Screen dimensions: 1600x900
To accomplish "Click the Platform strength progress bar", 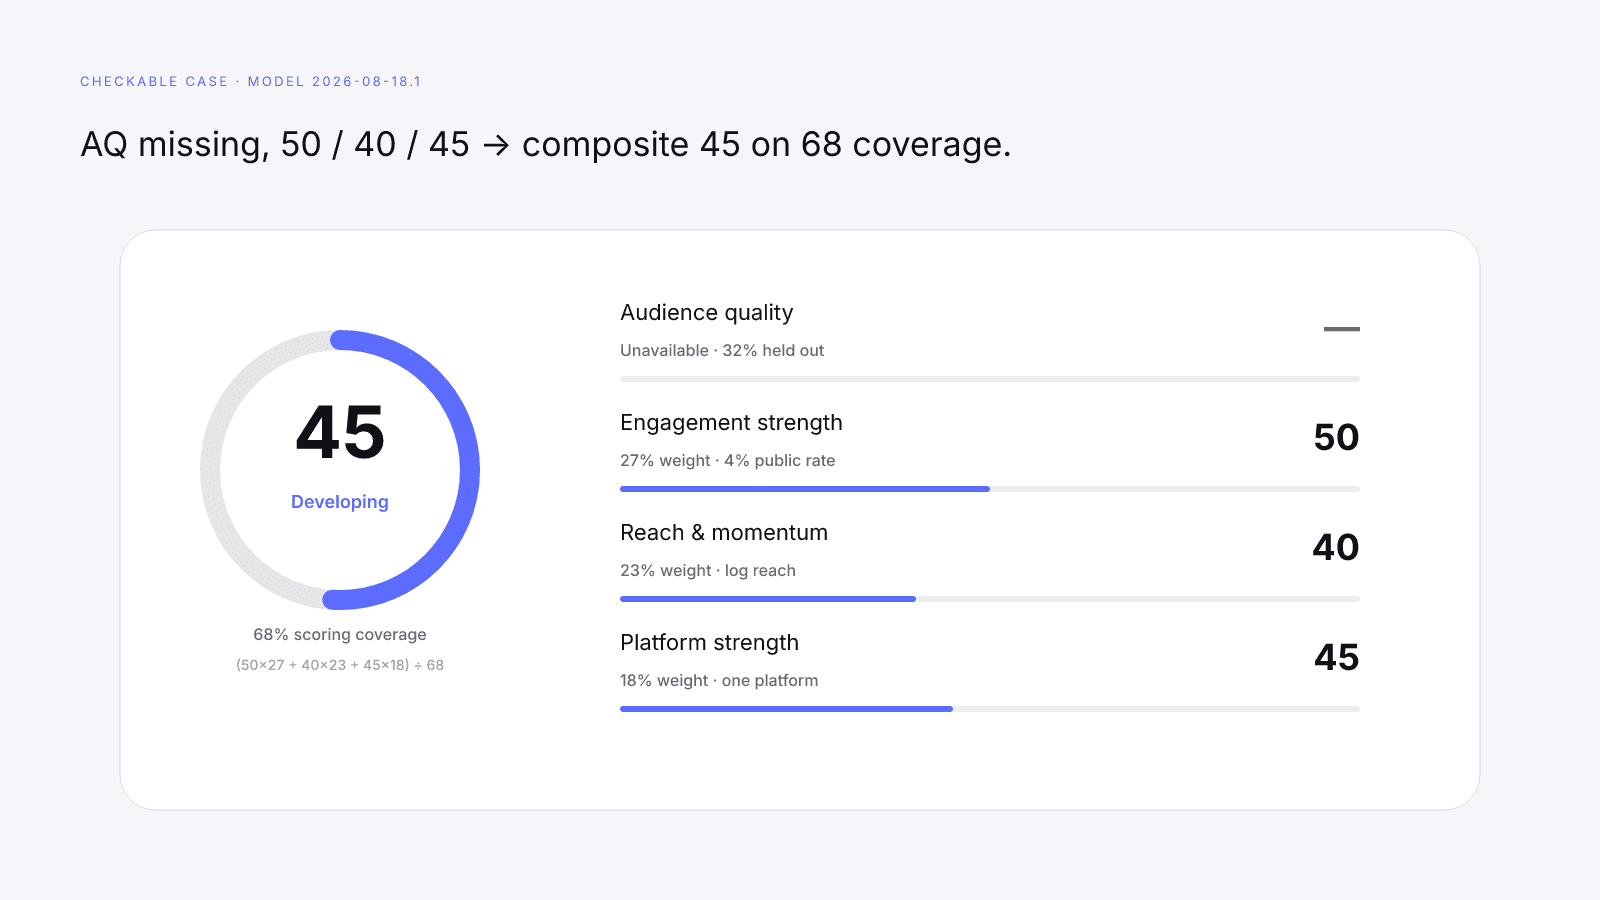I will pos(990,709).
